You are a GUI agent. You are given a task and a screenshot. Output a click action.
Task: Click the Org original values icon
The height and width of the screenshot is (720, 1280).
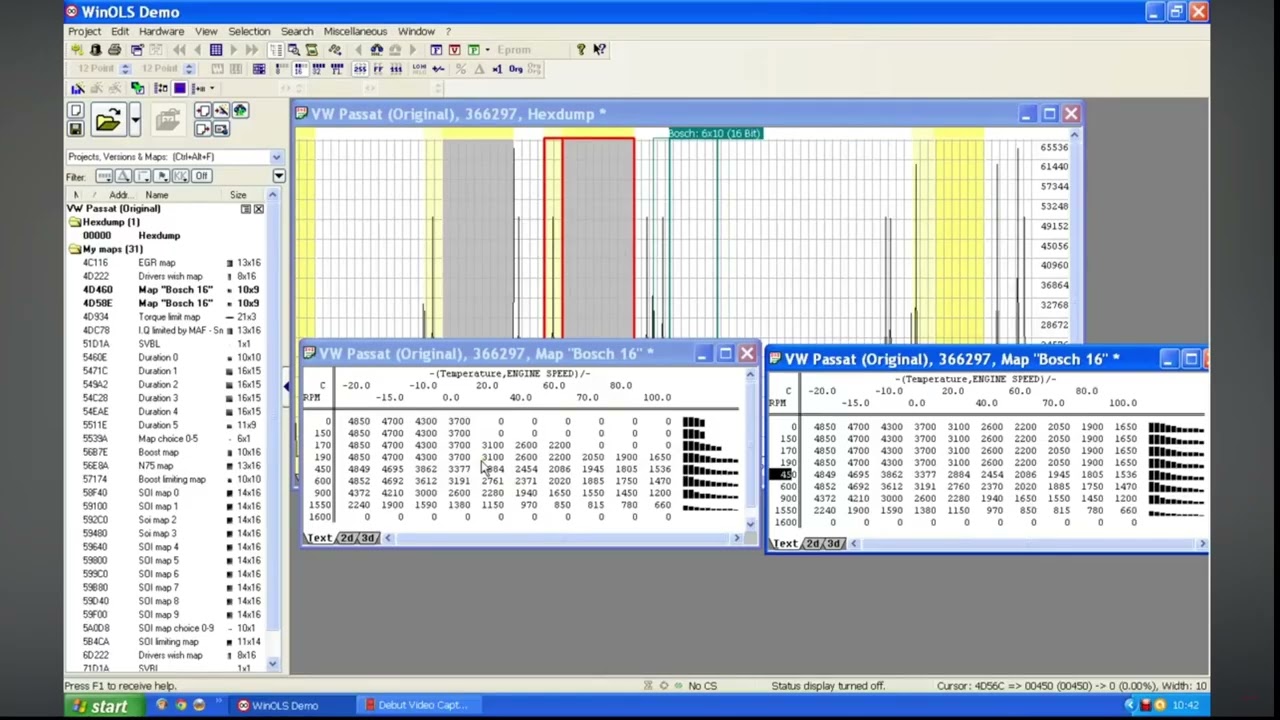pyautogui.click(x=515, y=68)
